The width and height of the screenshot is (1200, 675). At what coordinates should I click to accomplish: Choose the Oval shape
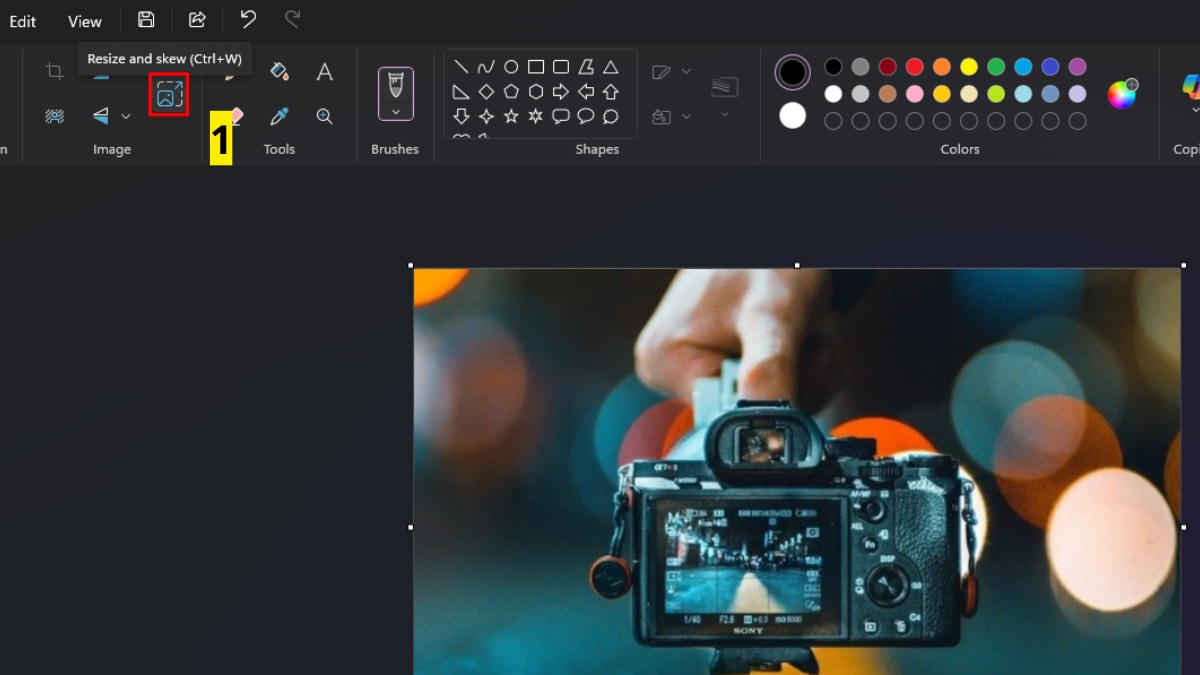point(511,67)
